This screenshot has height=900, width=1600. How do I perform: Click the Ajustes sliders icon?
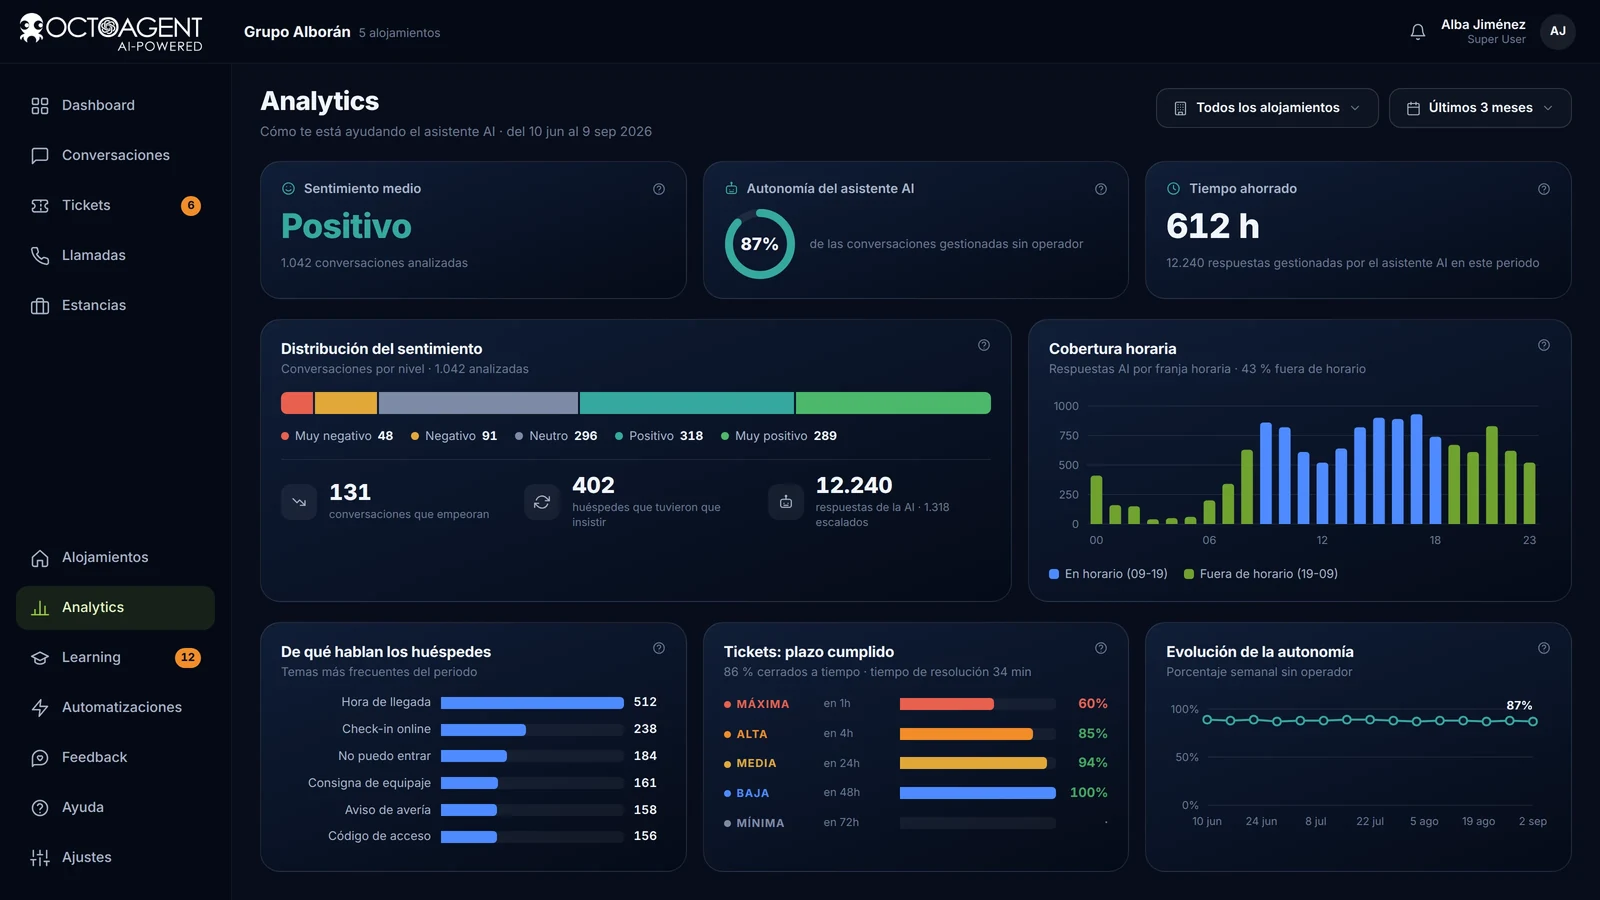click(x=40, y=858)
